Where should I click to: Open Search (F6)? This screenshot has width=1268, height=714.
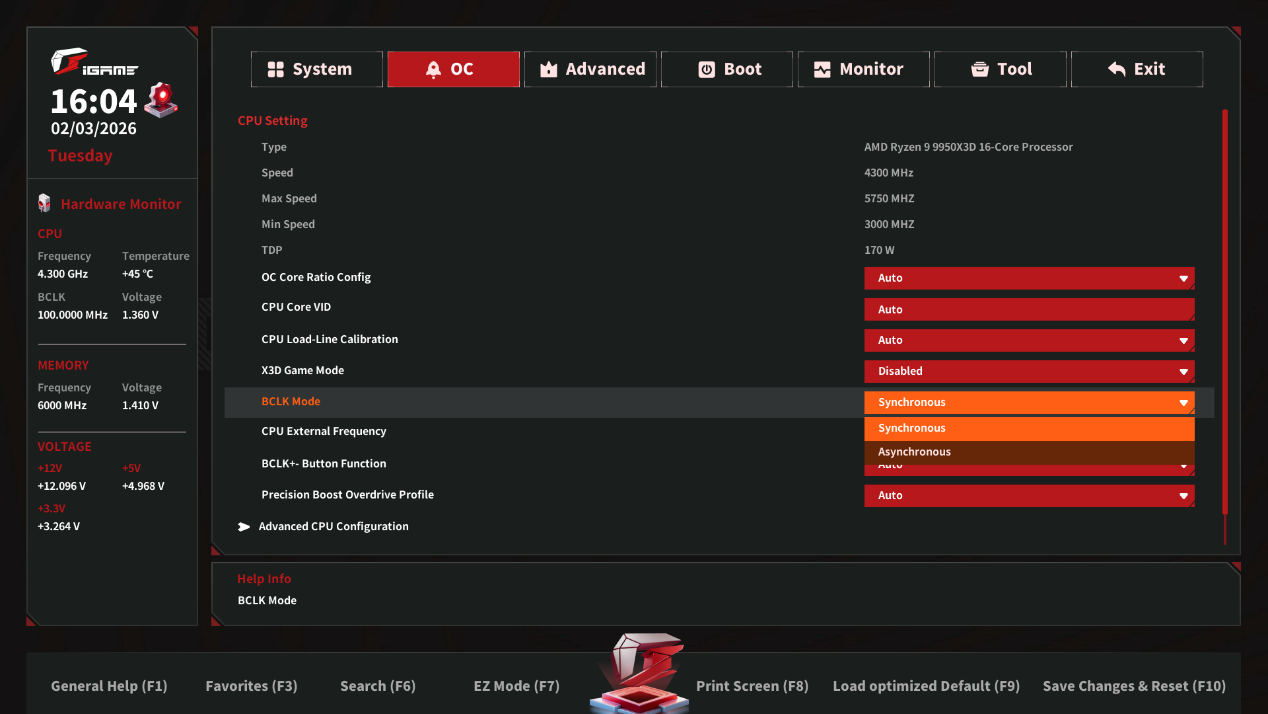(377, 686)
